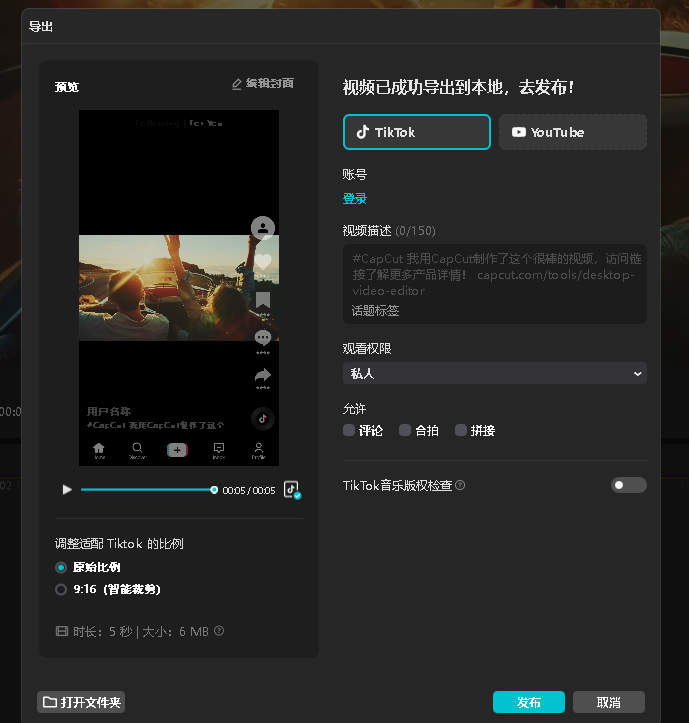689x723 pixels.
Task: Open the export folder with 打开文件夹
Action: [x=81, y=702]
